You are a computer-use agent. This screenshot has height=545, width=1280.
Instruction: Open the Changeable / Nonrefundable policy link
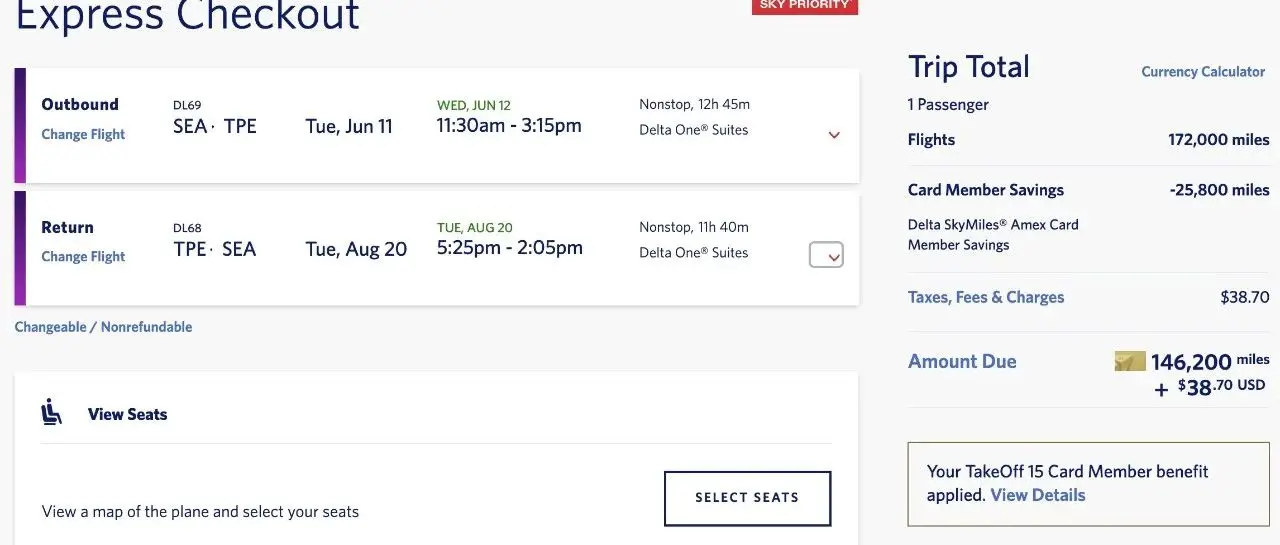[x=103, y=327]
